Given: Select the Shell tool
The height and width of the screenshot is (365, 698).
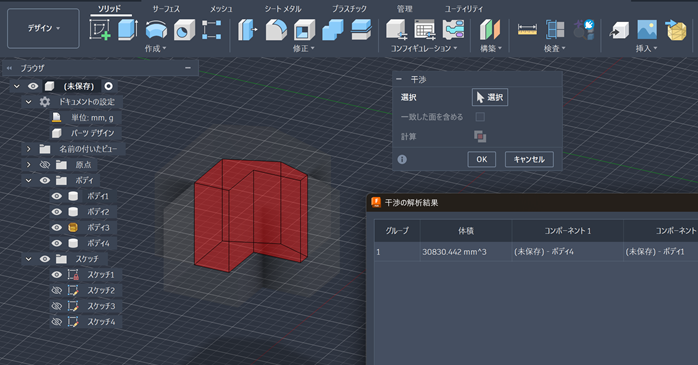Looking at the screenshot, I should (x=304, y=30).
